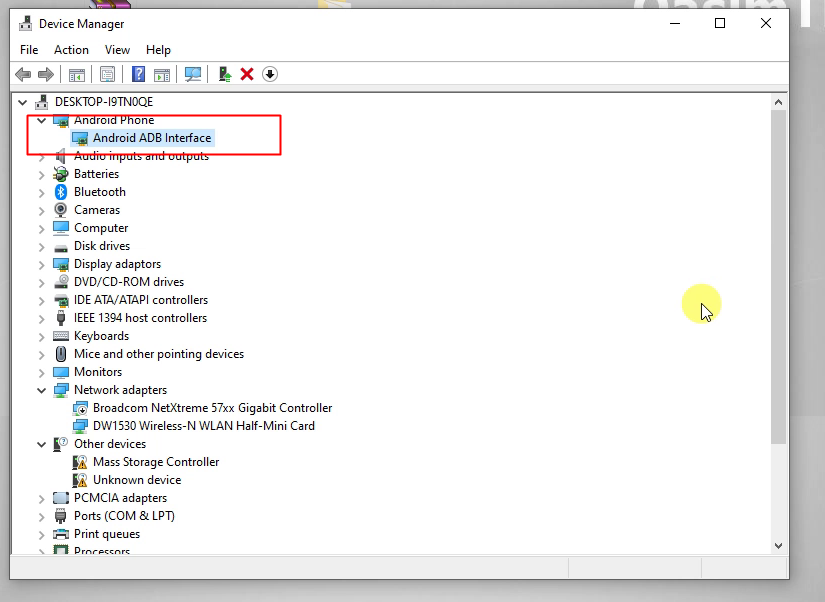This screenshot has width=825, height=602.
Task: Click the Keyboards category icon
Action: coord(61,336)
